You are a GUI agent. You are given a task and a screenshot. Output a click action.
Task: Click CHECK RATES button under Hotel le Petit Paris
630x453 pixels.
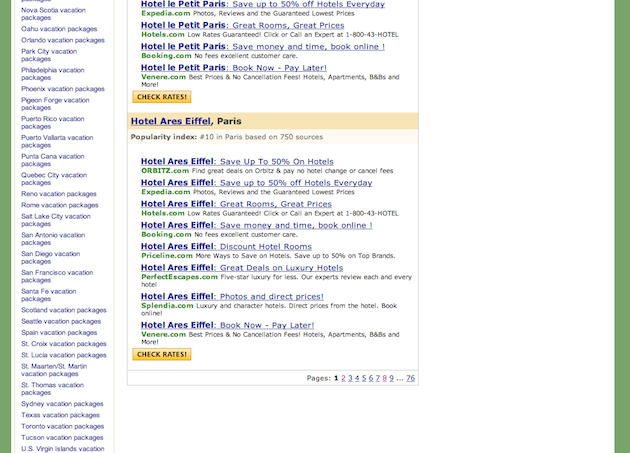[x=162, y=97]
